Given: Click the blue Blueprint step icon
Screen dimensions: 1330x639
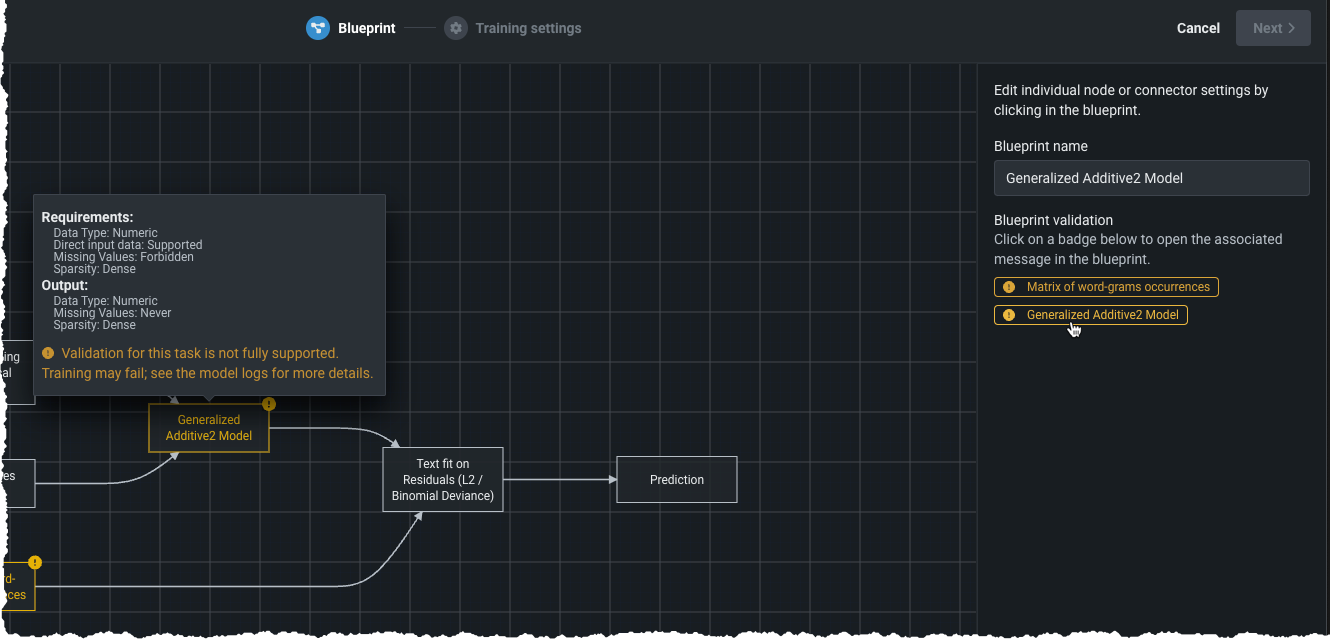Looking at the screenshot, I should [x=318, y=28].
